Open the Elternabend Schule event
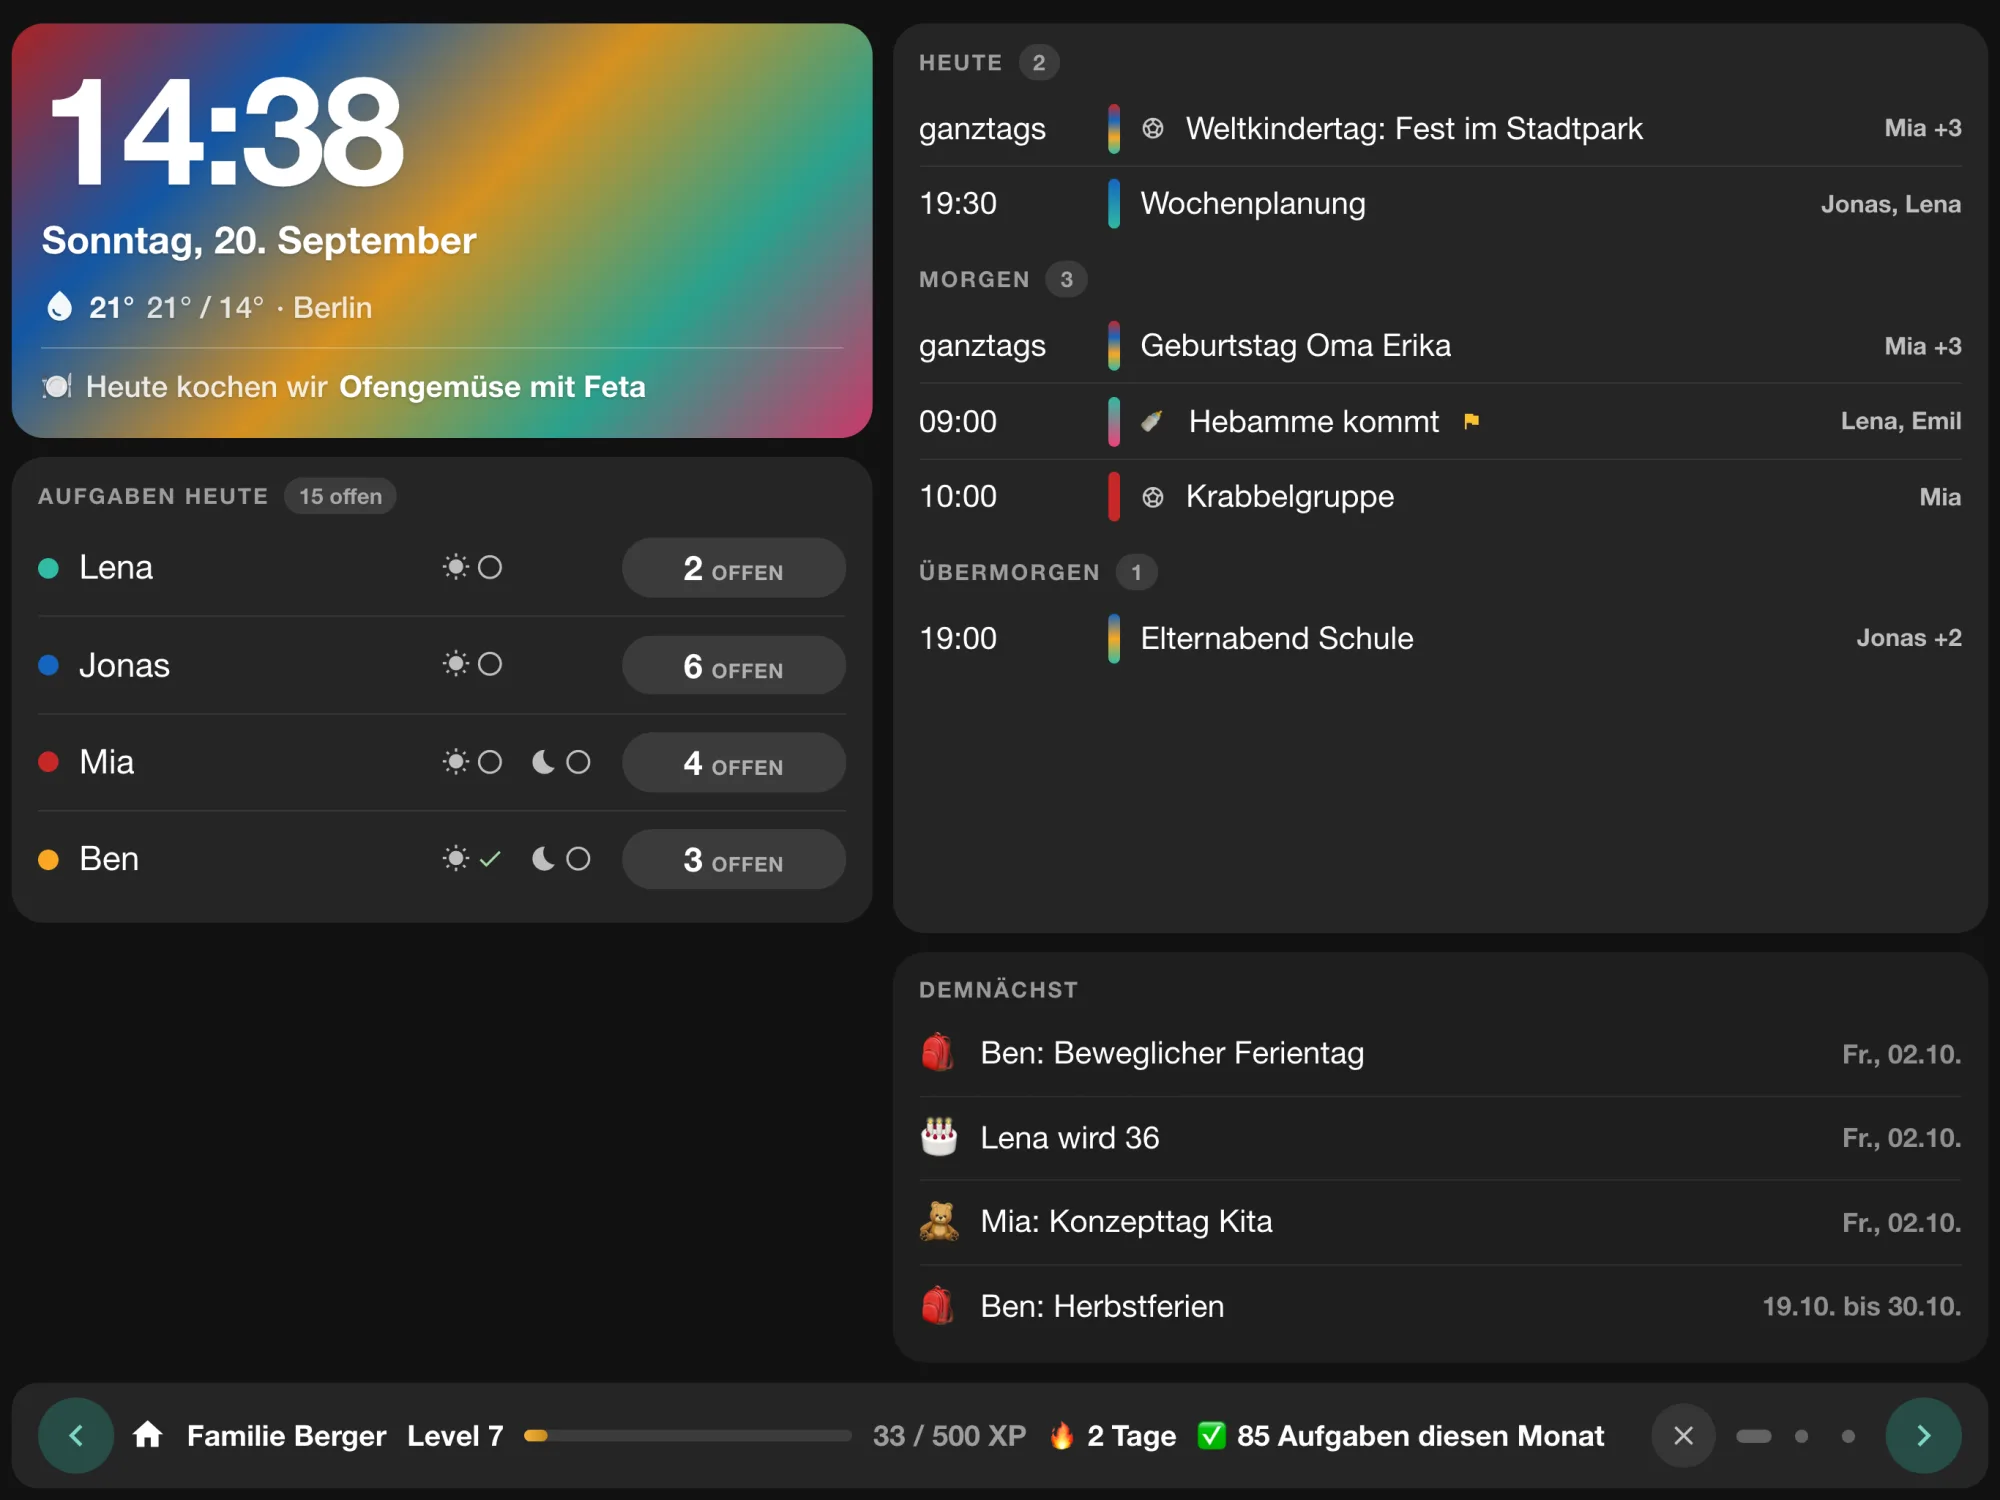2000x1500 pixels. pyautogui.click(x=1440, y=638)
